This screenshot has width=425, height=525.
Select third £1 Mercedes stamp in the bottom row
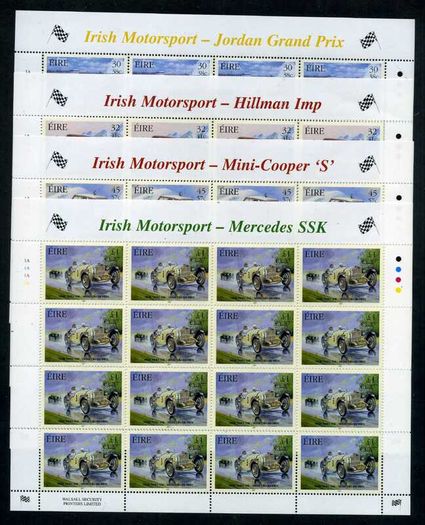[254, 462]
